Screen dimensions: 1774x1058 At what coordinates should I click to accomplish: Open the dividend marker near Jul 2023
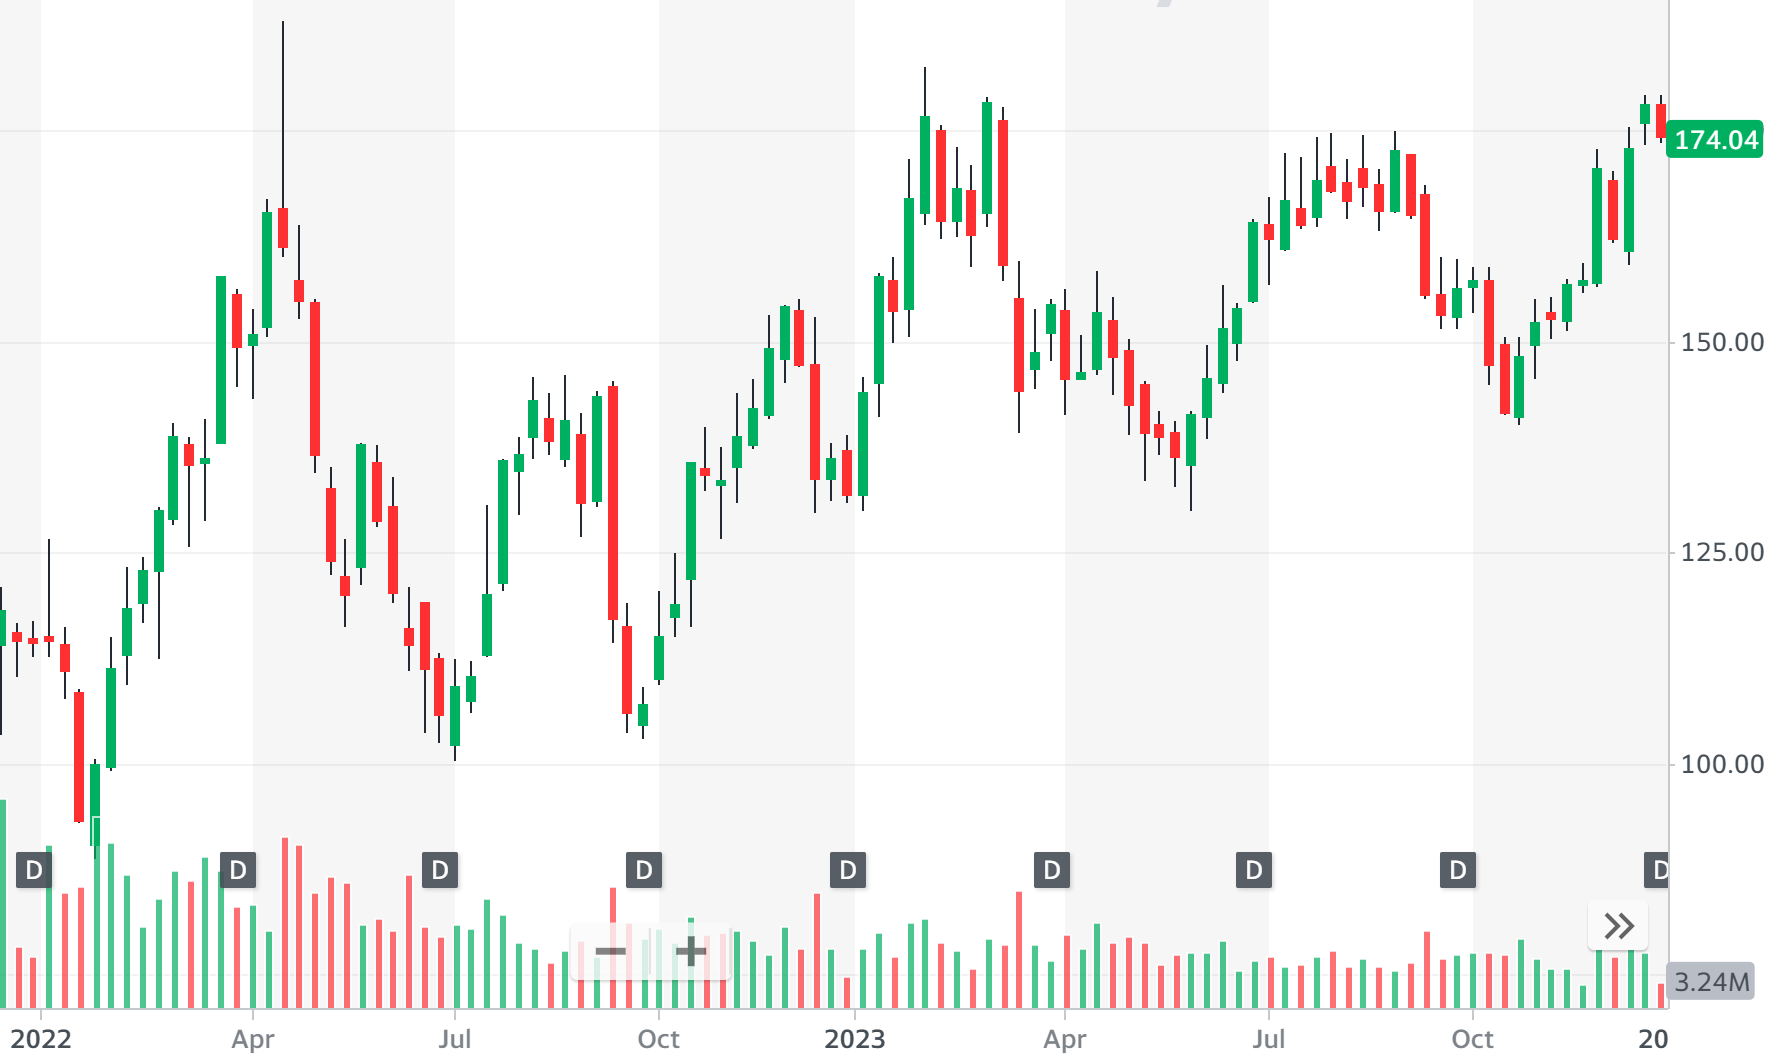pos(1253,870)
